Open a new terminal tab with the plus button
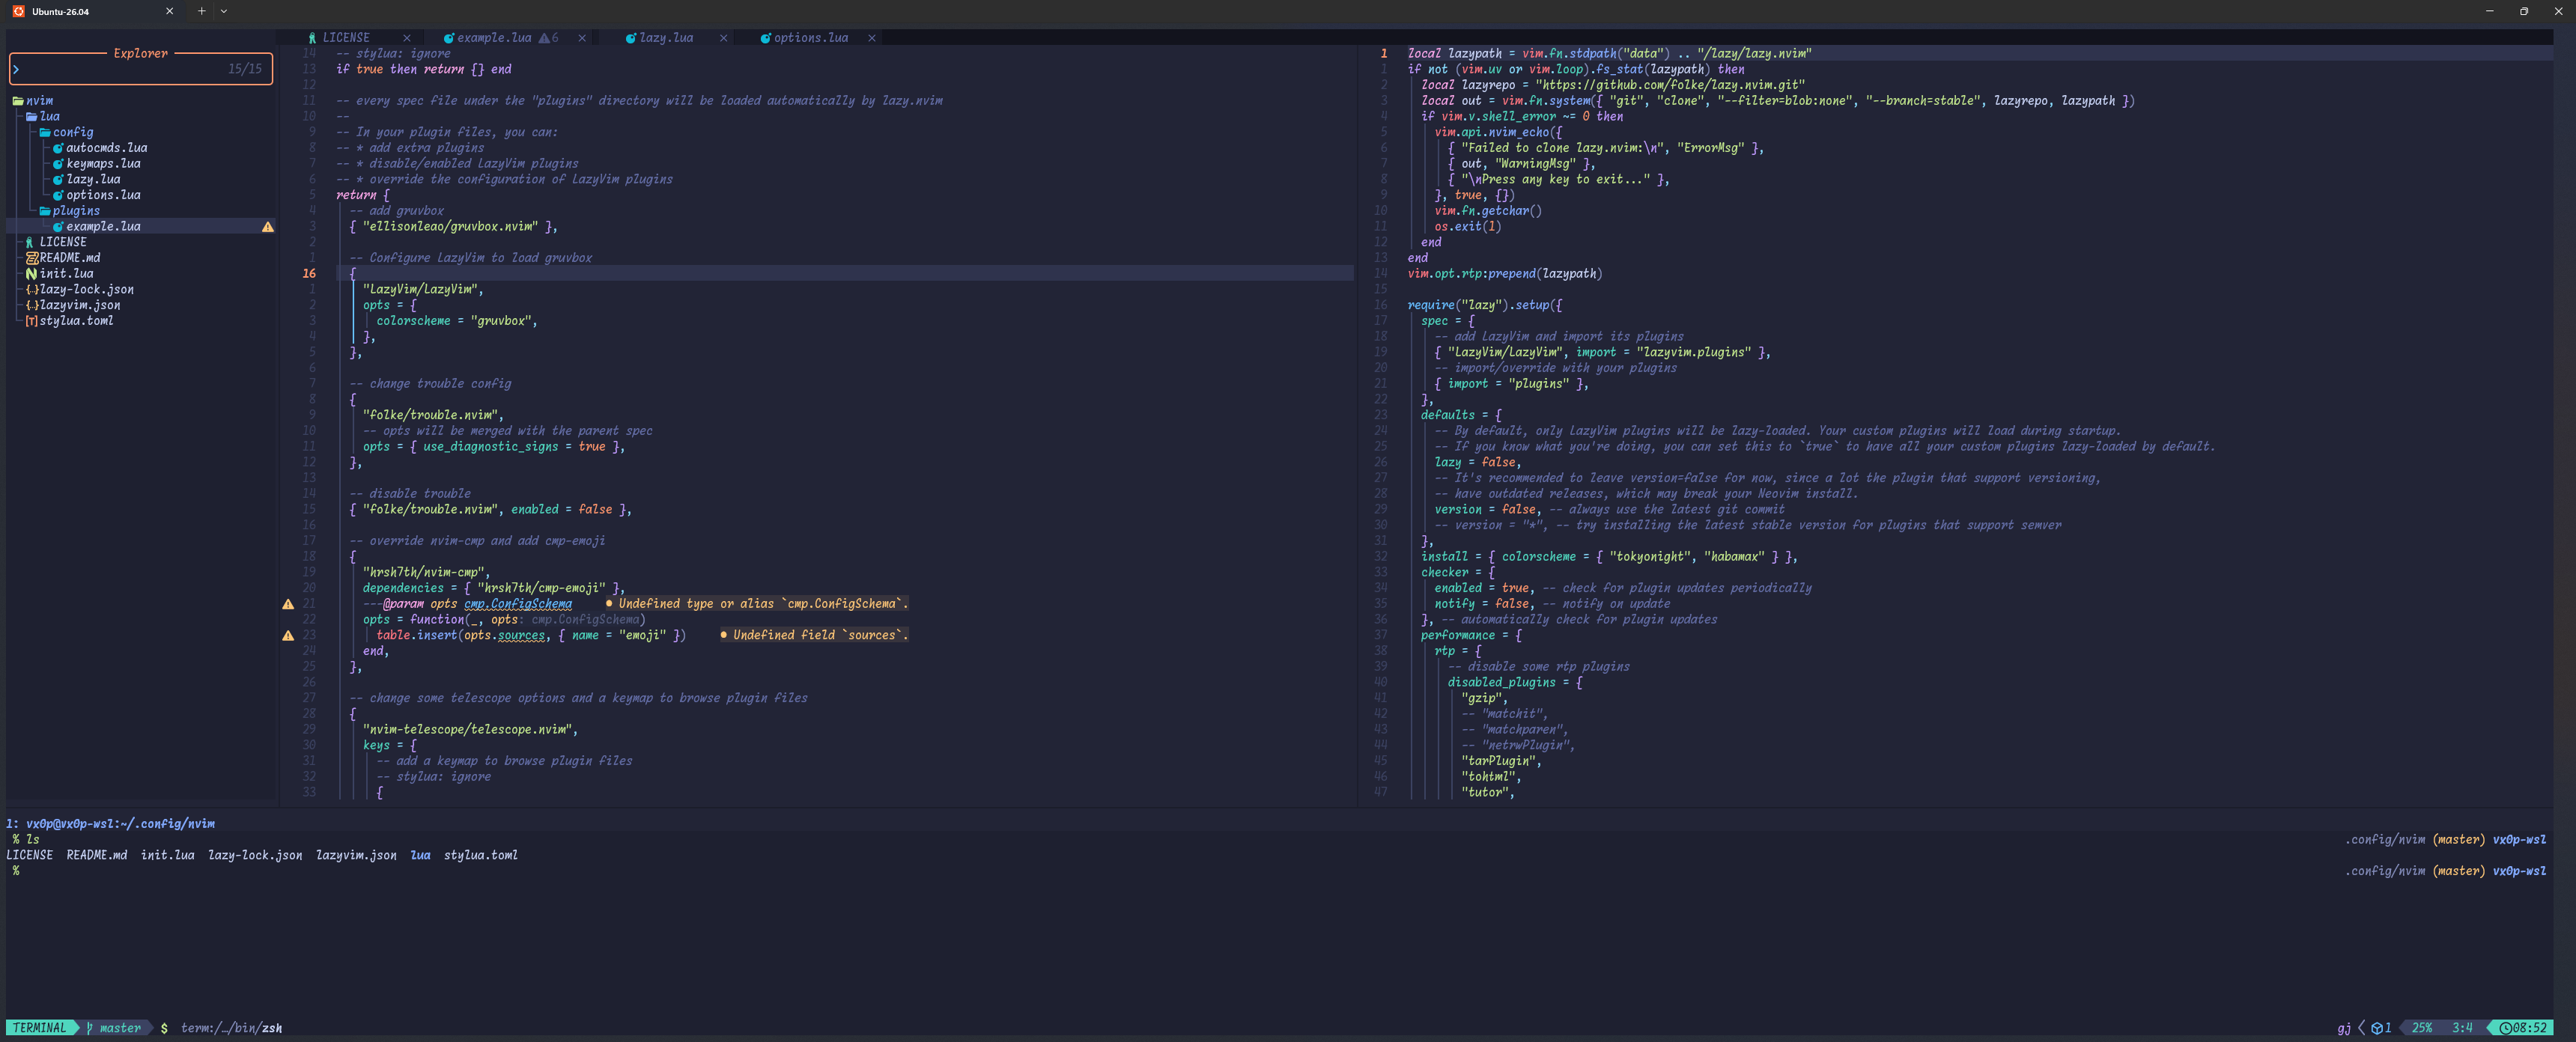2576x1042 pixels. (201, 11)
